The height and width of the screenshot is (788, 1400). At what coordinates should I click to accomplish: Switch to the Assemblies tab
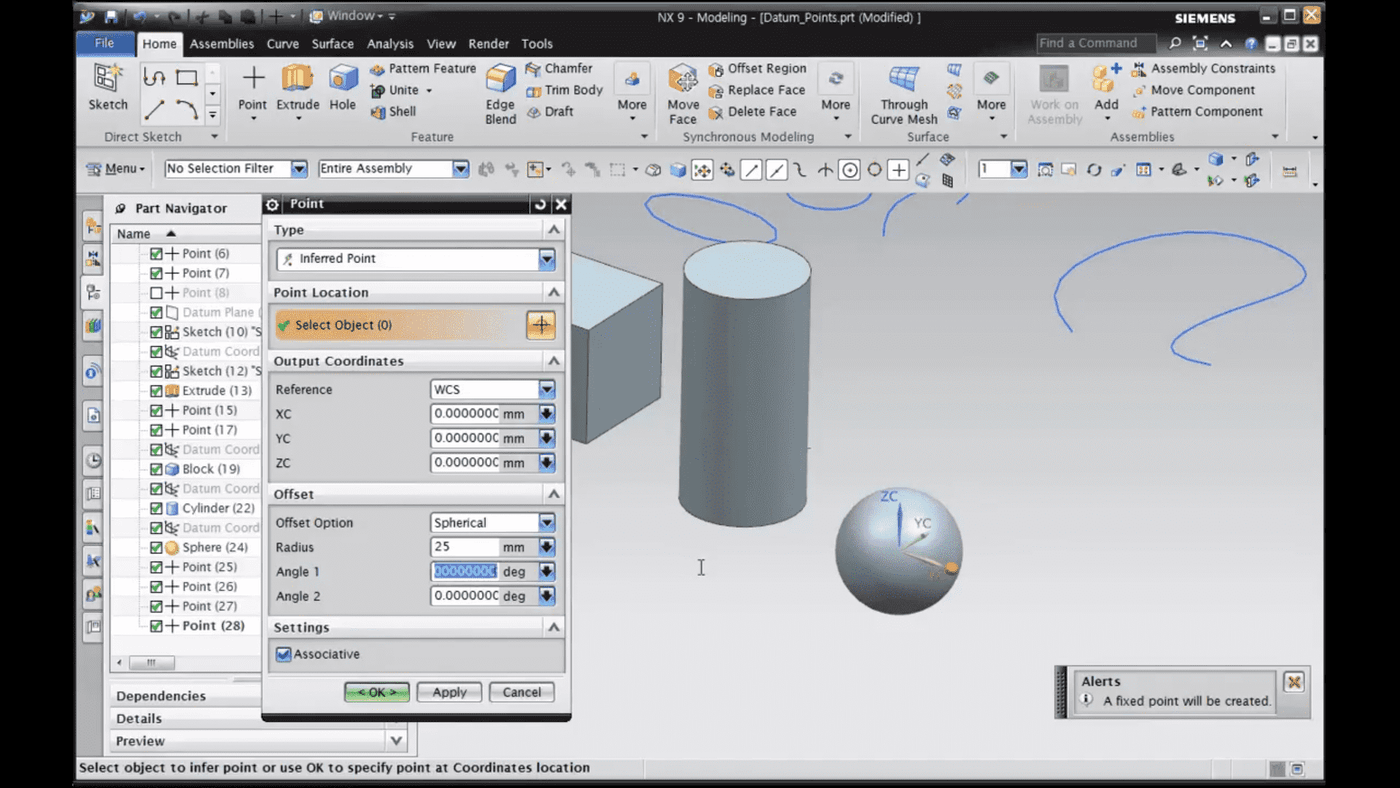(222, 44)
